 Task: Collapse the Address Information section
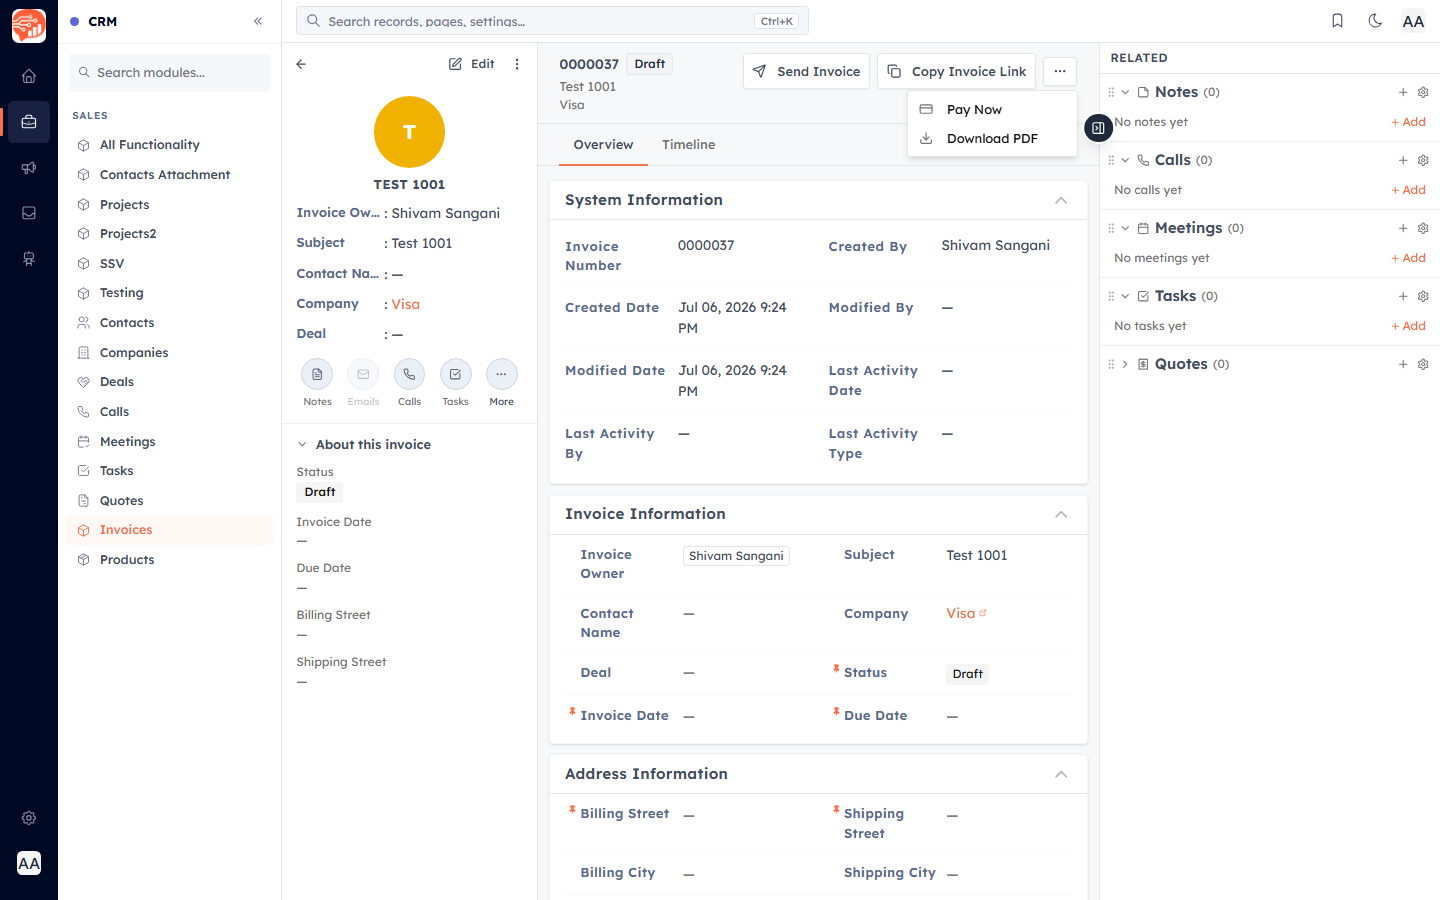pos(1061,774)
